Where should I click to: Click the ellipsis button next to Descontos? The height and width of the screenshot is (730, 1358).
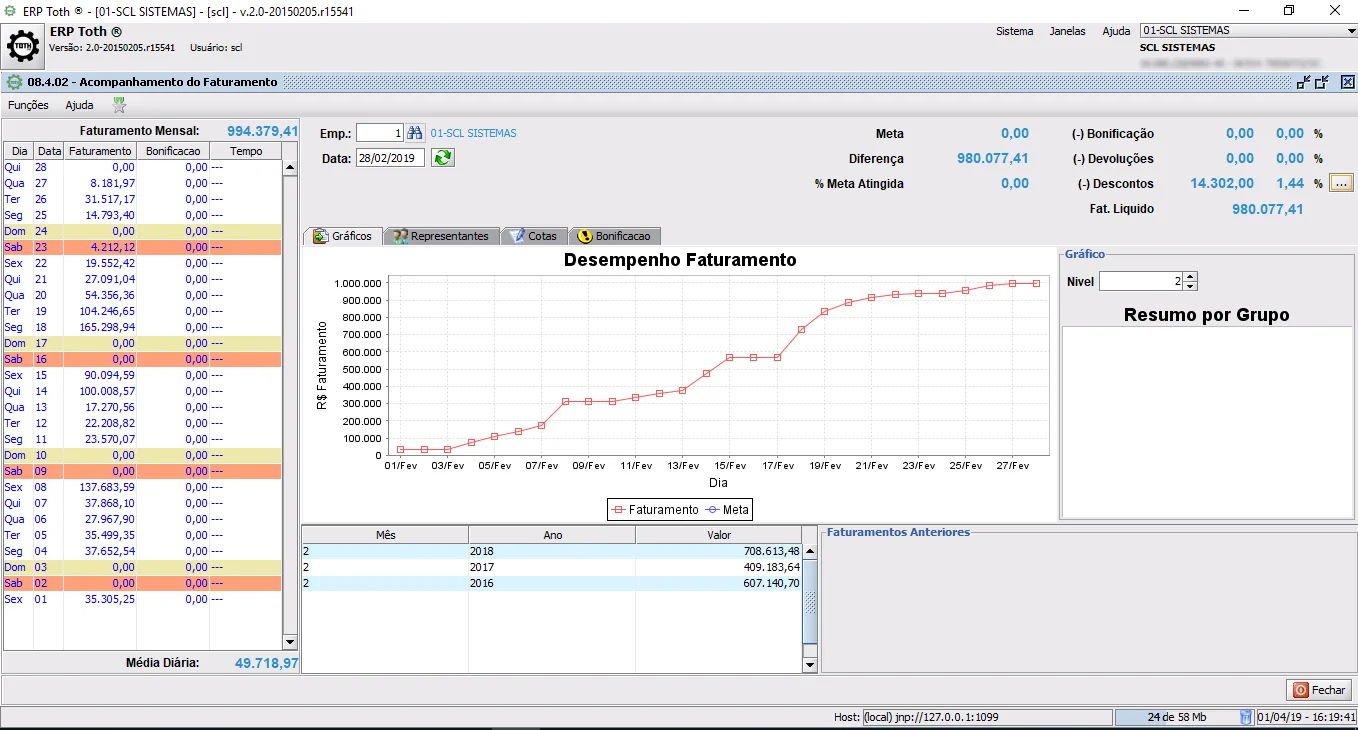[x=1341, y=183]
